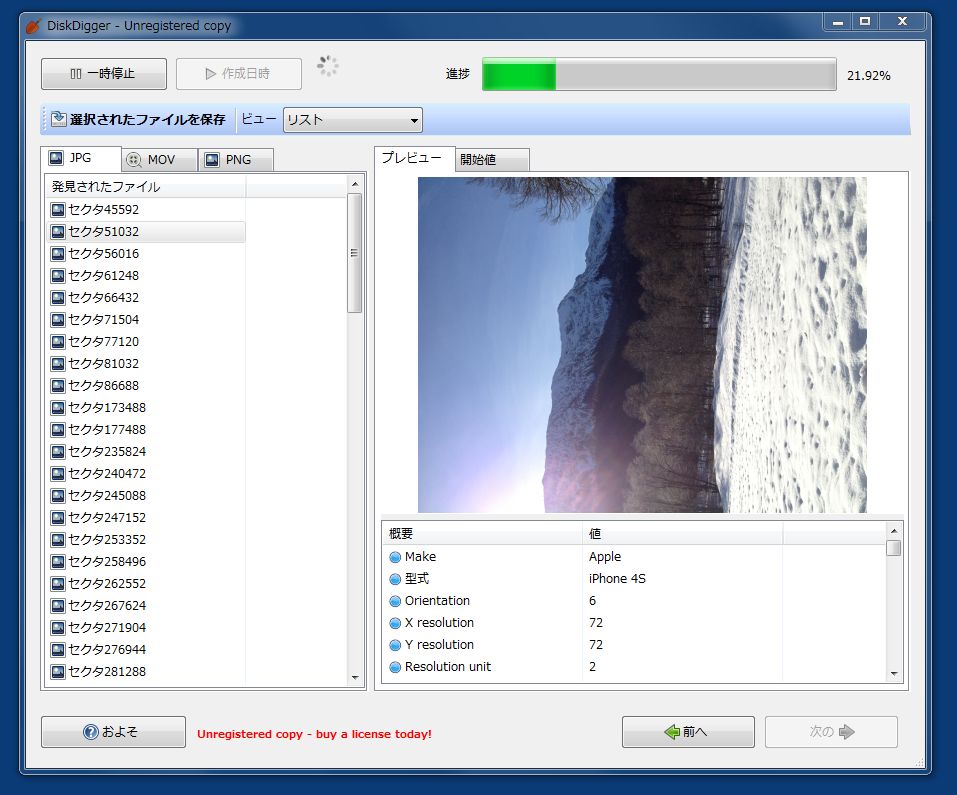This screenshot has width=957, height=795.
Task: Click the image icon beside セクタ86688
Action: click(x=58, y=386)
